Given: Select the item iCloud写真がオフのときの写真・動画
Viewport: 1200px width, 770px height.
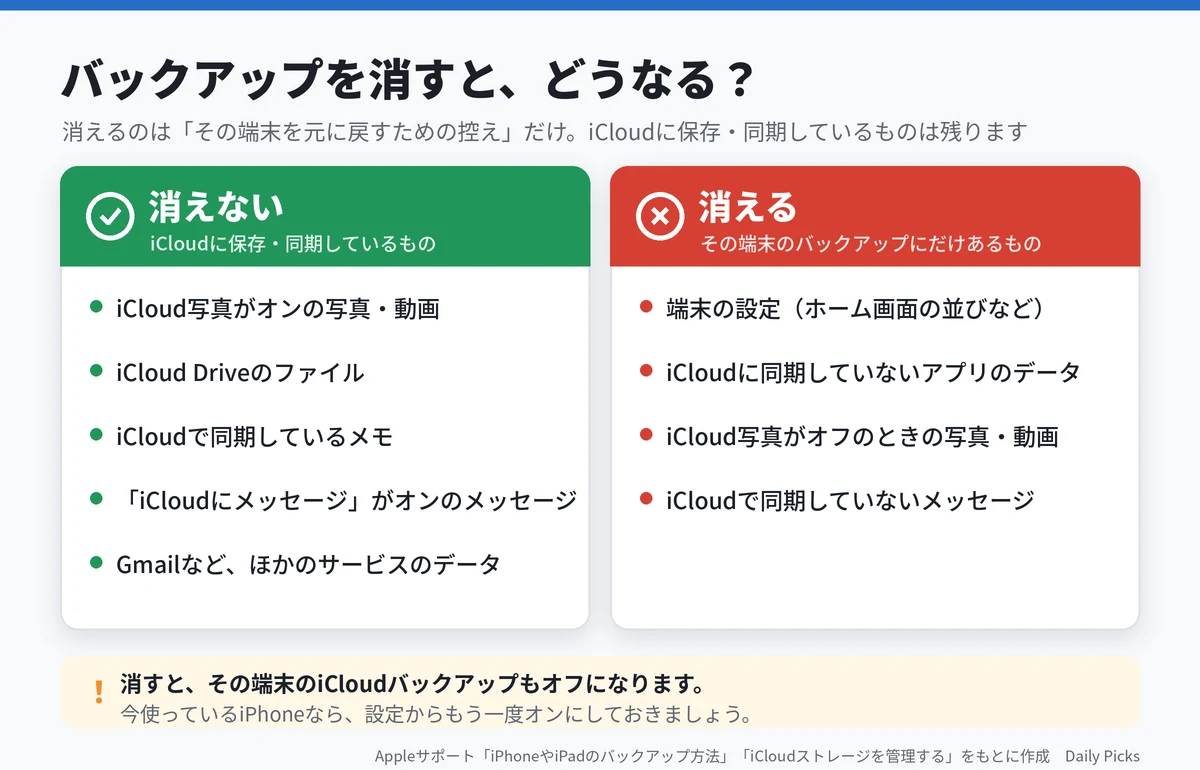Looking at the screenshot, I should coord(862,436).
